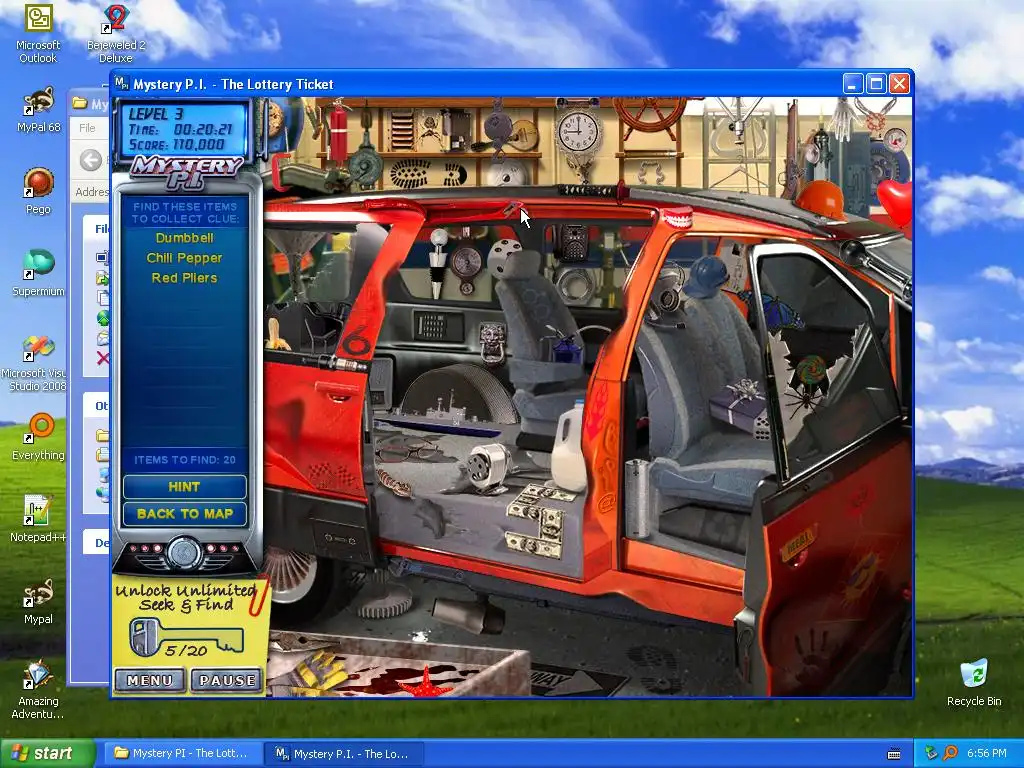The height and width of the screenshot is (768, 1024).
Task: Click Back arrow in background Explorer window
Action: click(x=91, y=160)
